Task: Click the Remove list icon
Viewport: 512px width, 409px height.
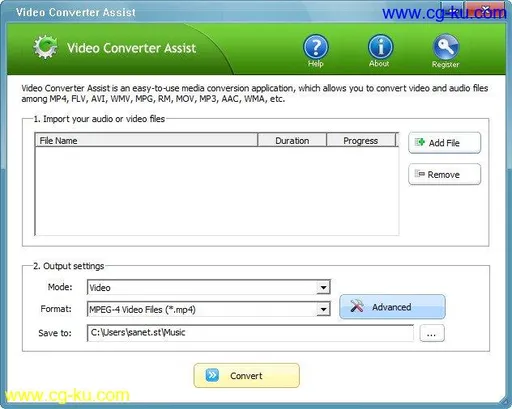Action: pos(419,174)
